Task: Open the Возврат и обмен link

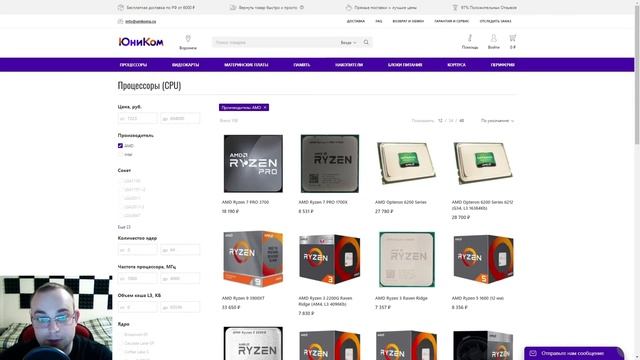Action: pos(408,21)
